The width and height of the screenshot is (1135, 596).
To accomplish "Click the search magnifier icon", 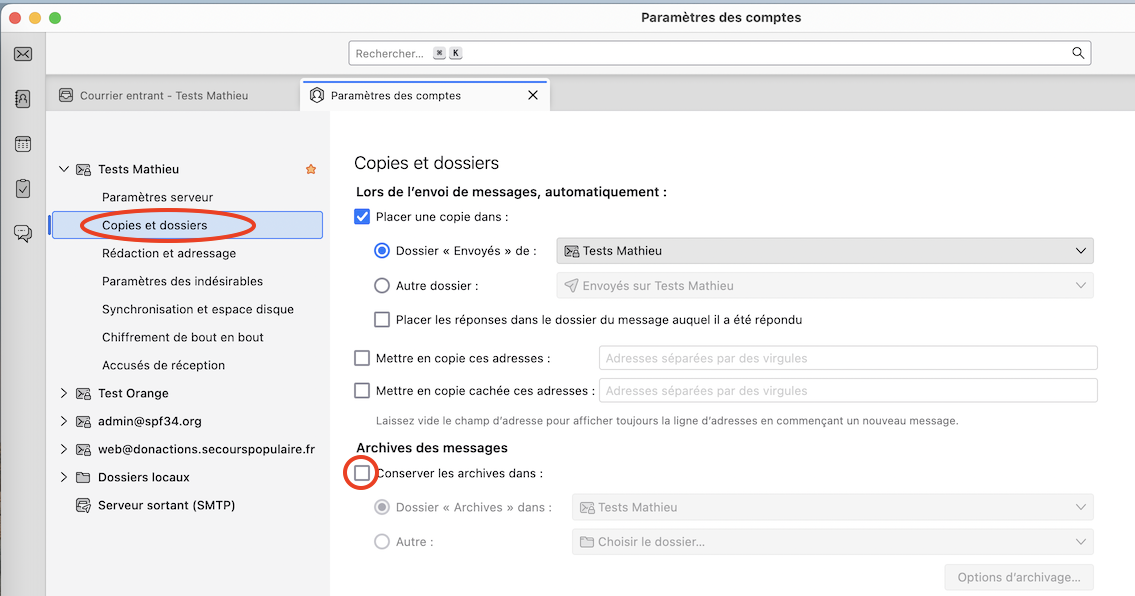I will pos(1078,53).
